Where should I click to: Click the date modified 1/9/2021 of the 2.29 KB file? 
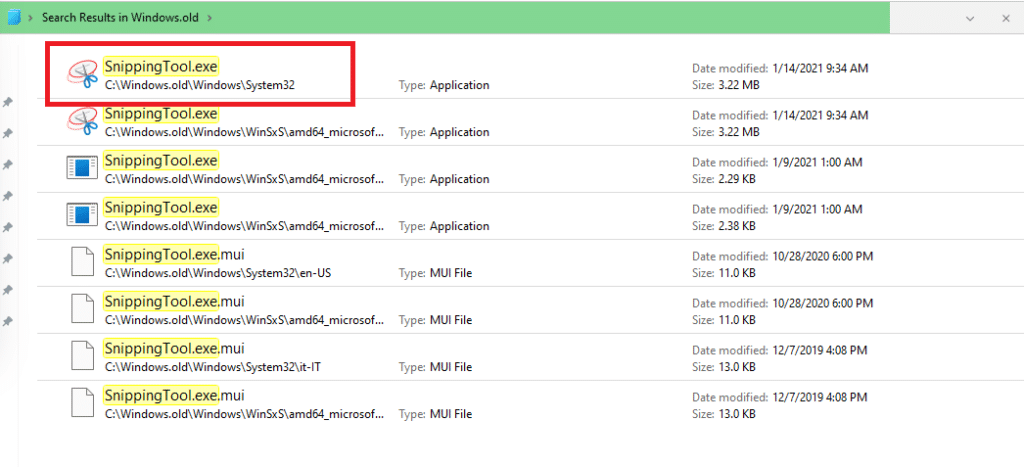click(x=816, y=162)
